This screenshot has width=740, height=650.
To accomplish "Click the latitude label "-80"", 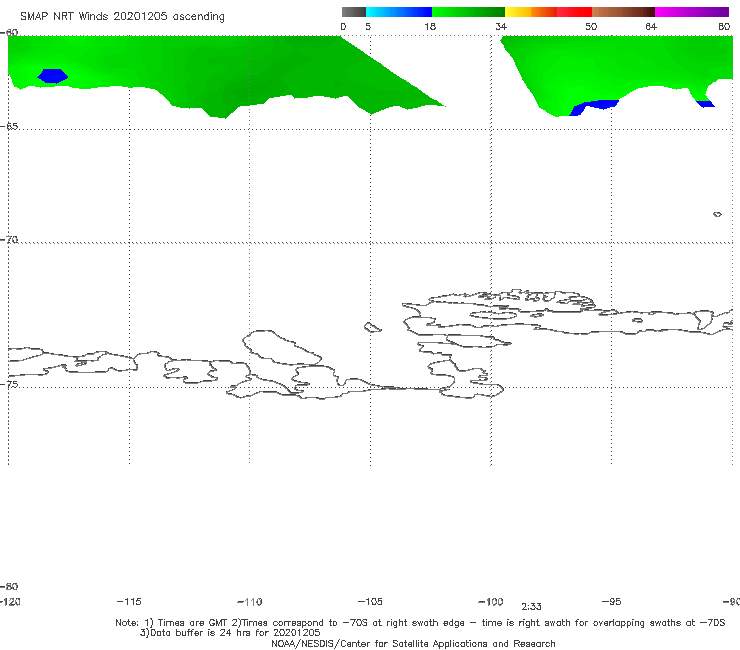I will coord(9,587).
